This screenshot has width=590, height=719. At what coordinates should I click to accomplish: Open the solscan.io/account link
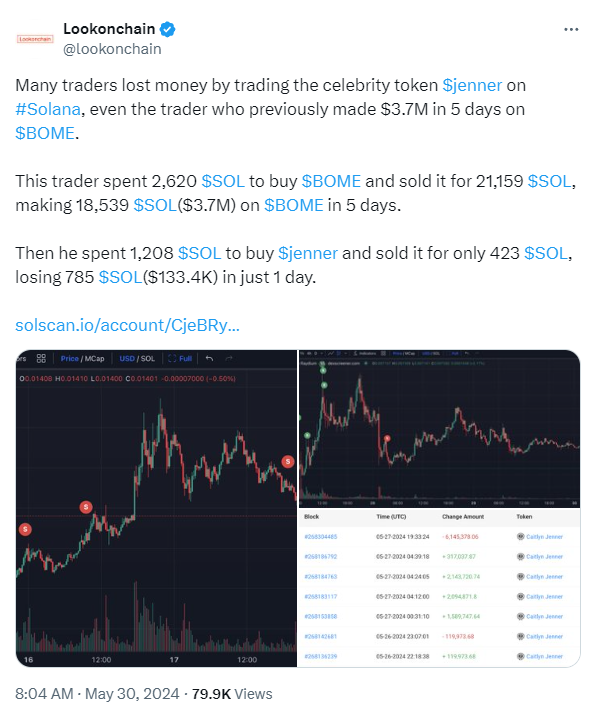[127, 325]
